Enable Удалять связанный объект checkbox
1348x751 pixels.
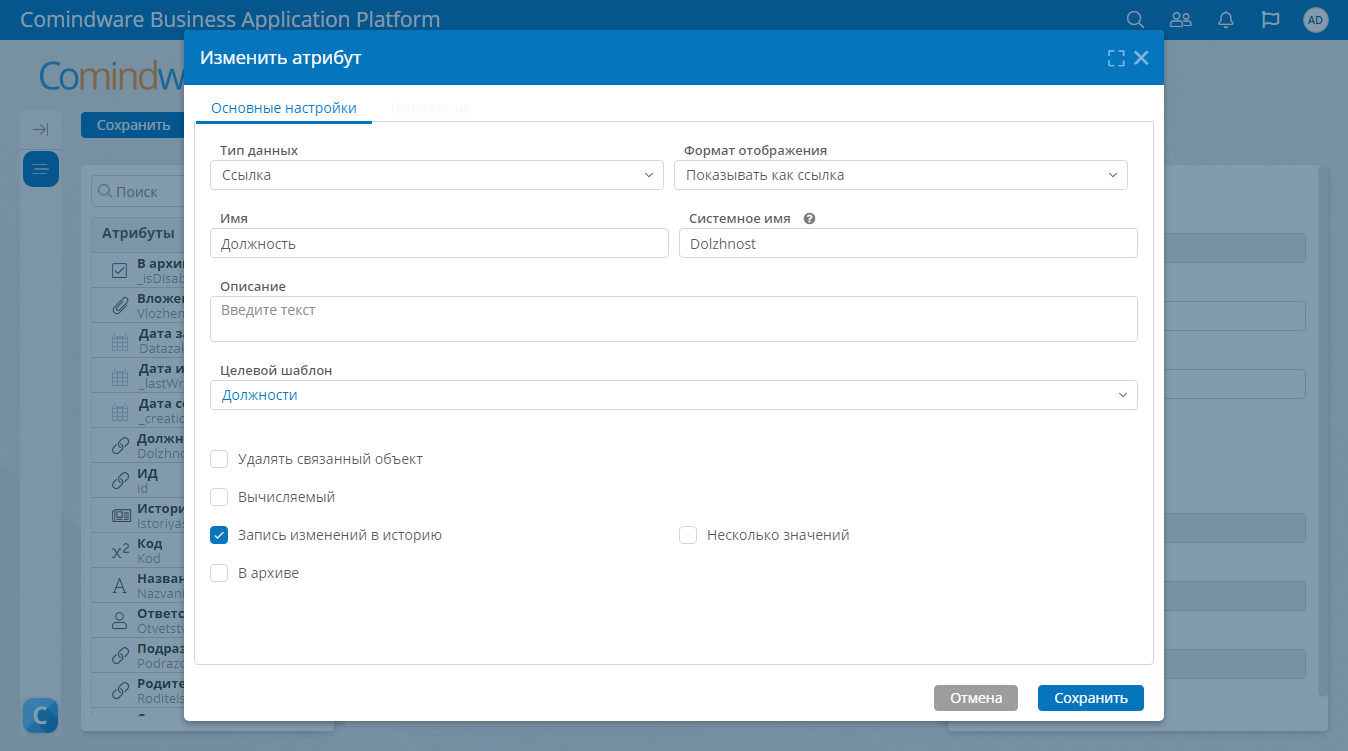coord(219,459)
